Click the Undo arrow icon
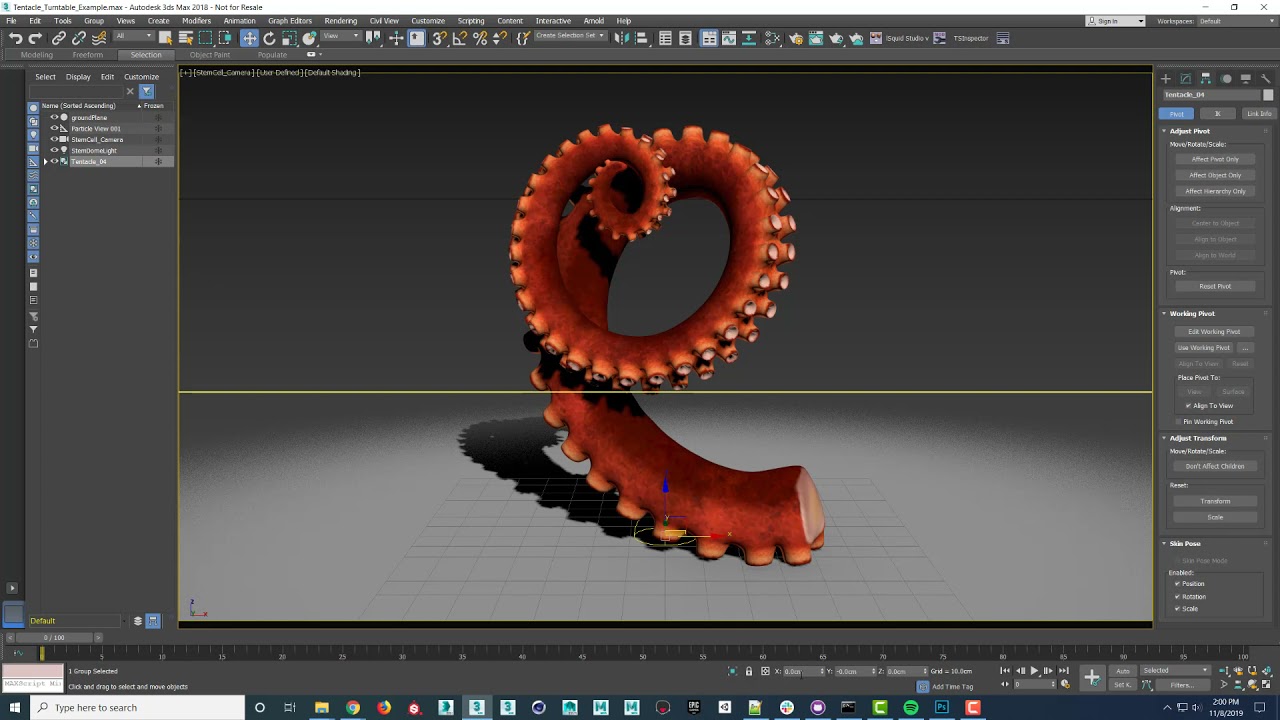 (x=15, y=38)
